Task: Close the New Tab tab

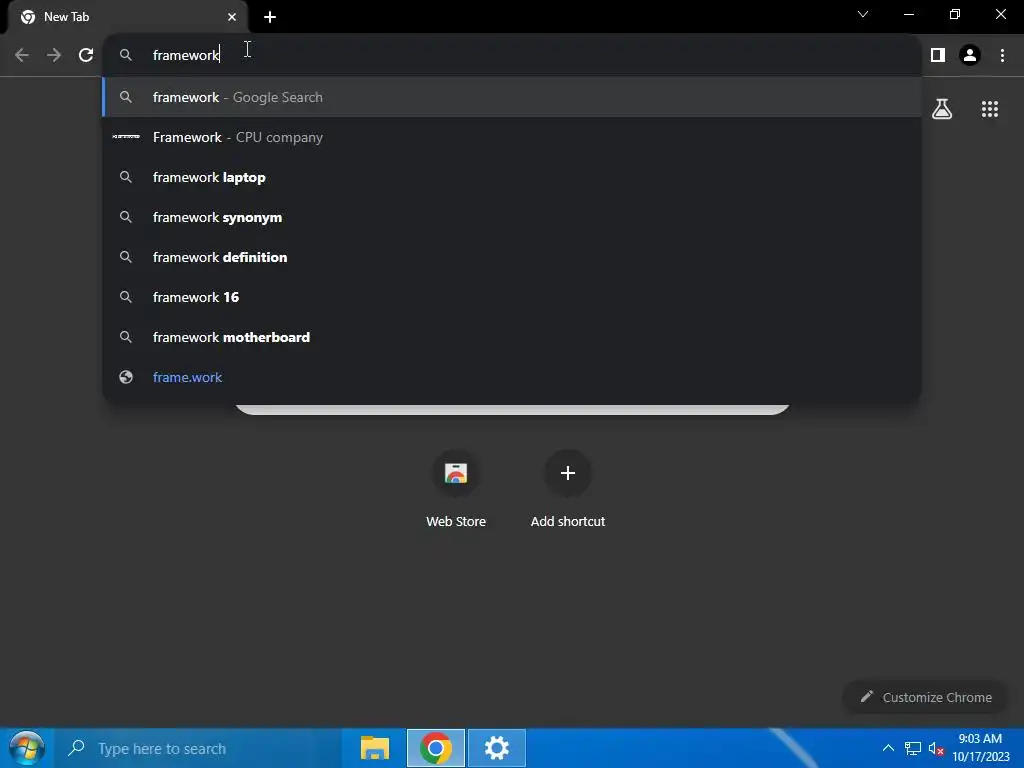Action: (x=232, y=17)
